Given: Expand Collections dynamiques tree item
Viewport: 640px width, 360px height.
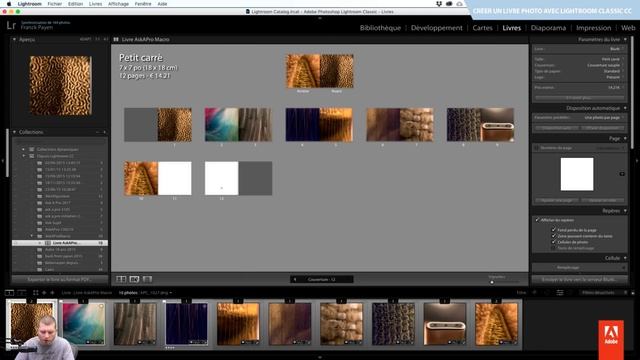Looking at the screenshot, I should coord(23,149).
